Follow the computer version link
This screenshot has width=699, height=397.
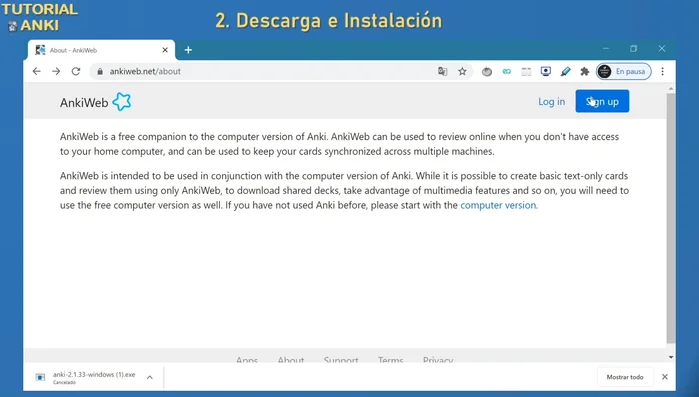click(498, 205)
